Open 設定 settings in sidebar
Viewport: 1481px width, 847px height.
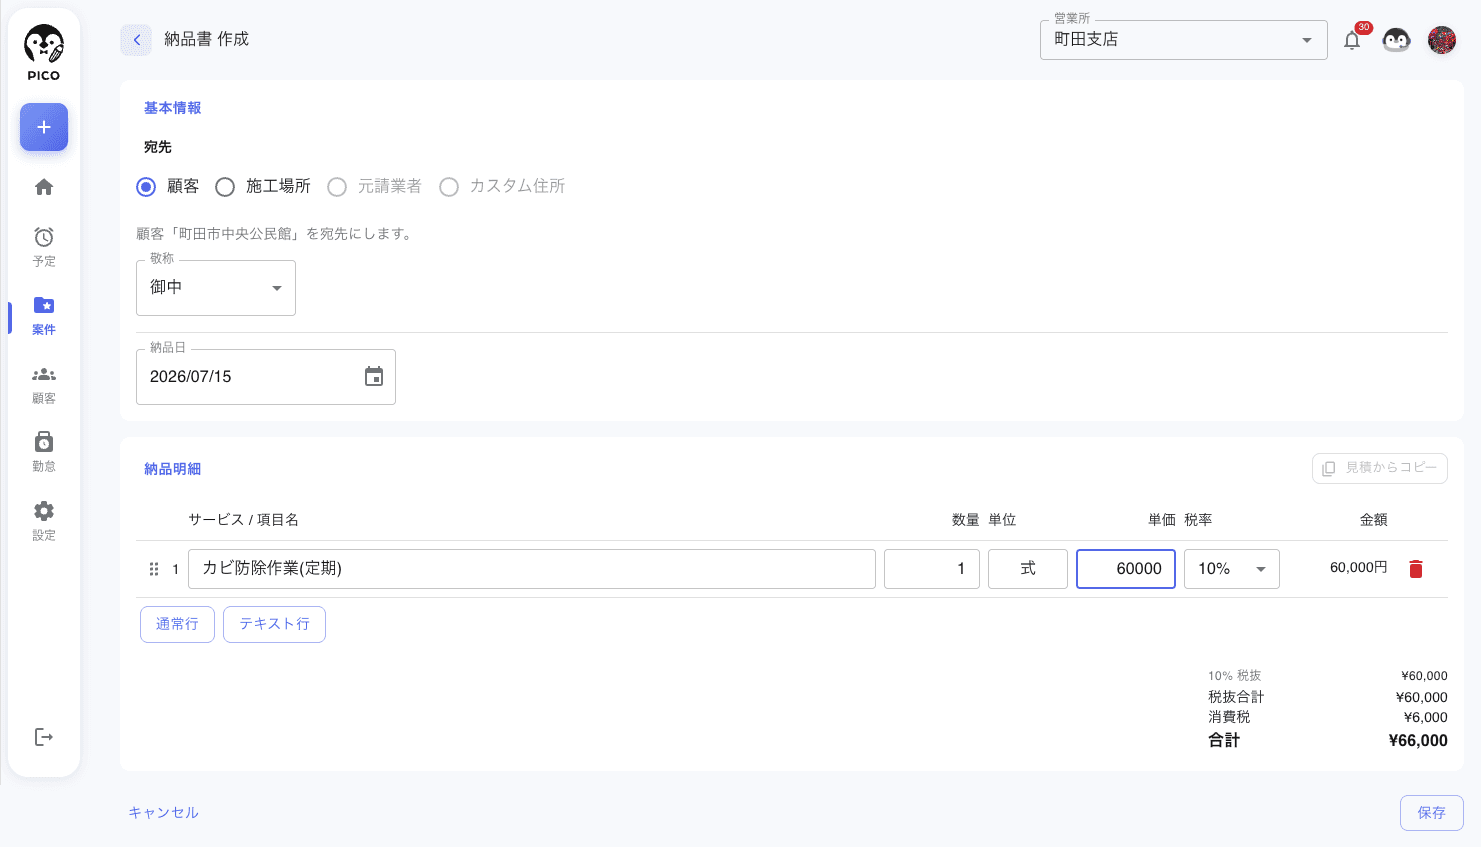(x=44, y=521)
